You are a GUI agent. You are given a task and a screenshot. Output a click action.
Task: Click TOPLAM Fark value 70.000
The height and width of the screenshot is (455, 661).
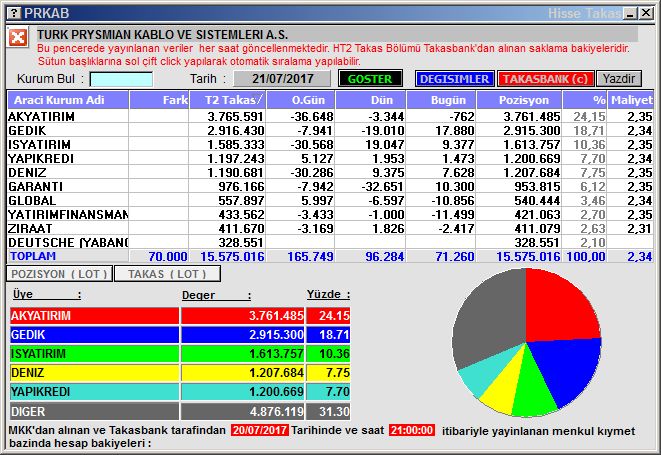[x=168, y=256]
